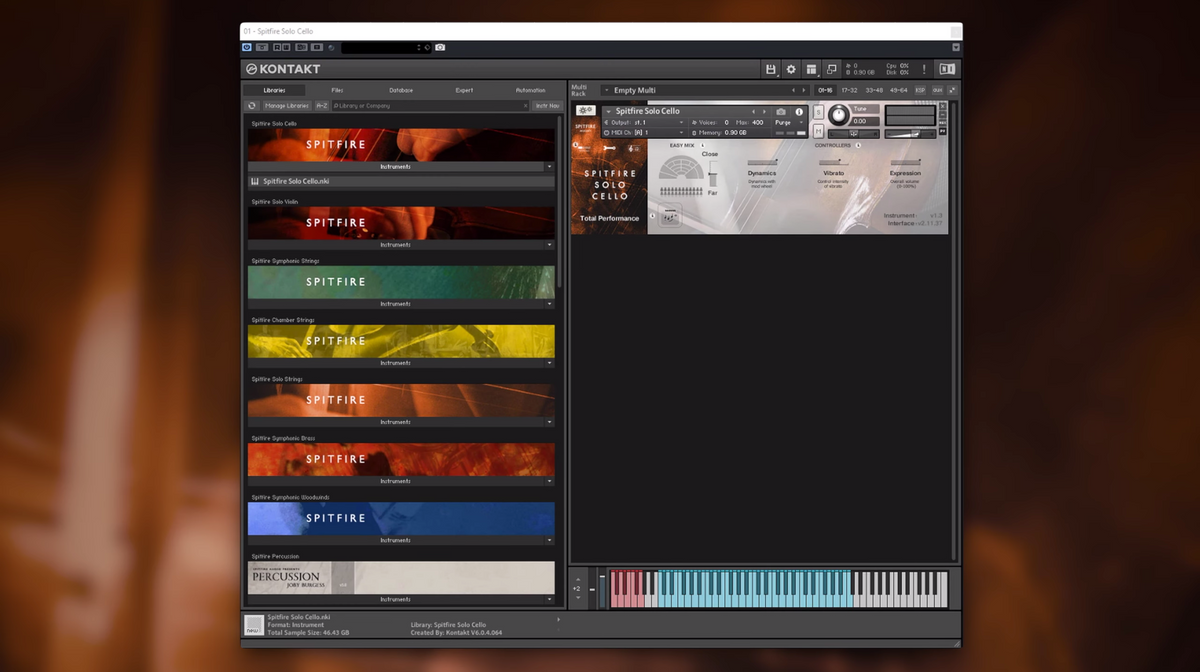Click the articulation notes icon box
The height and width of the screenshot is (672, 1200).
point(668,215)
